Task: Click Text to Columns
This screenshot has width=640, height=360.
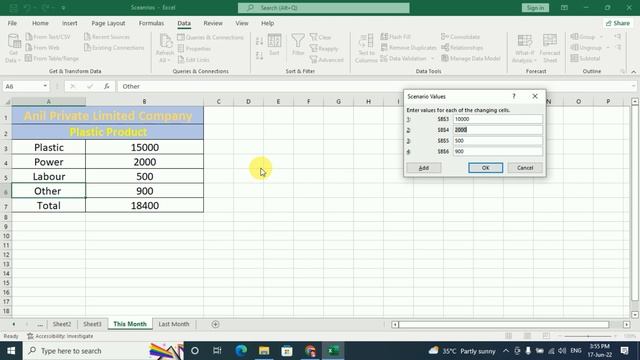Action: pyautogui.click(x=366, y=48)
